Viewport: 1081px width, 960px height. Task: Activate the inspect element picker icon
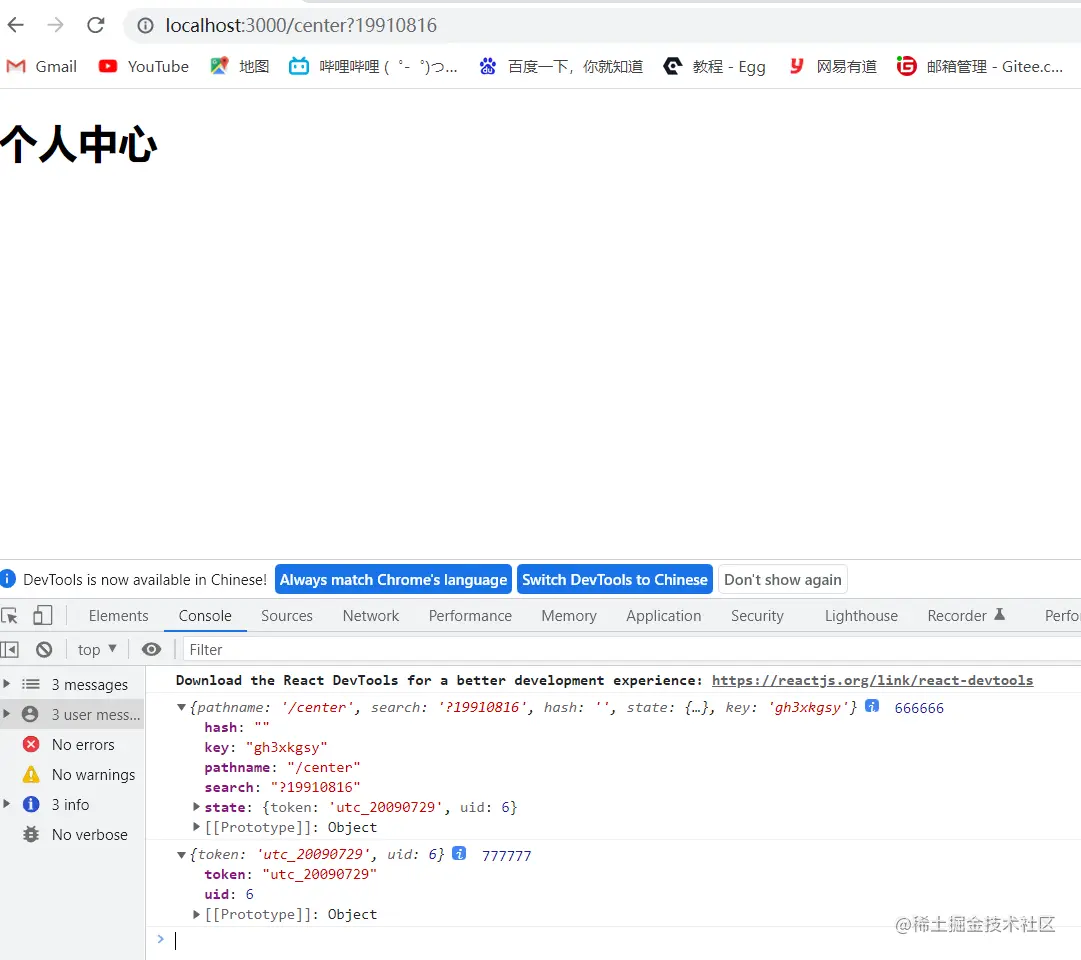tap(10, 615)
